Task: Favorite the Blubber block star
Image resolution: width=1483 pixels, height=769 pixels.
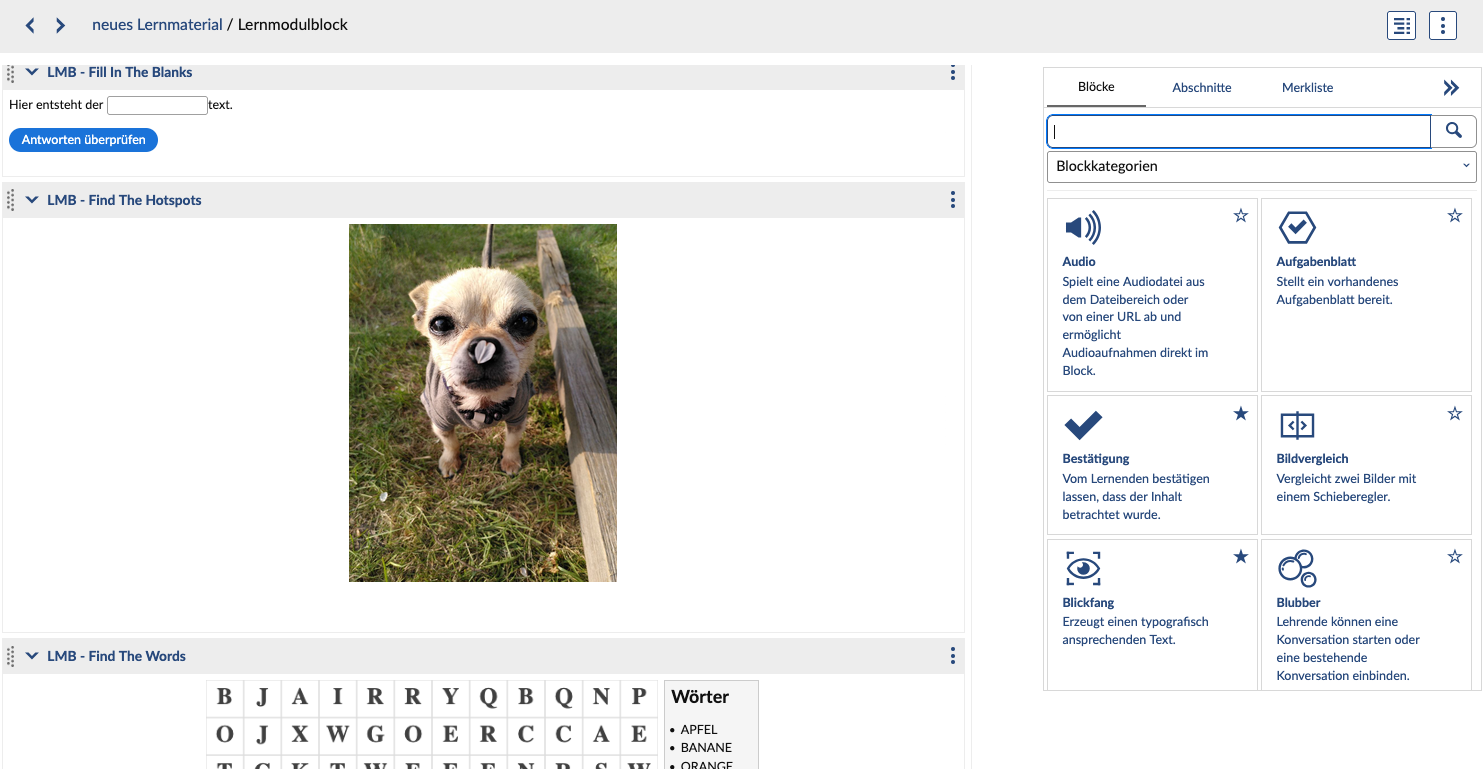Action: [x=1455, y=556]
